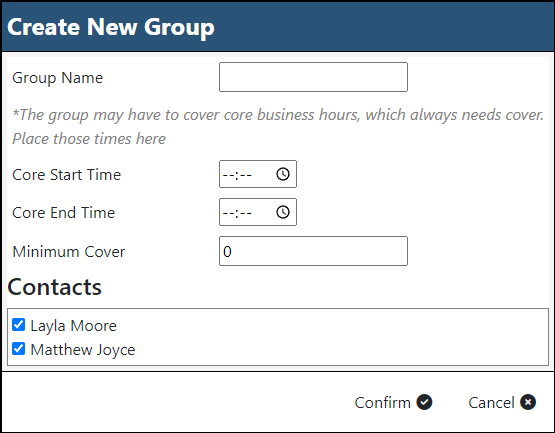
Task: Cancel creating the group
Action: pyautogui.click(x=502, y=403)
